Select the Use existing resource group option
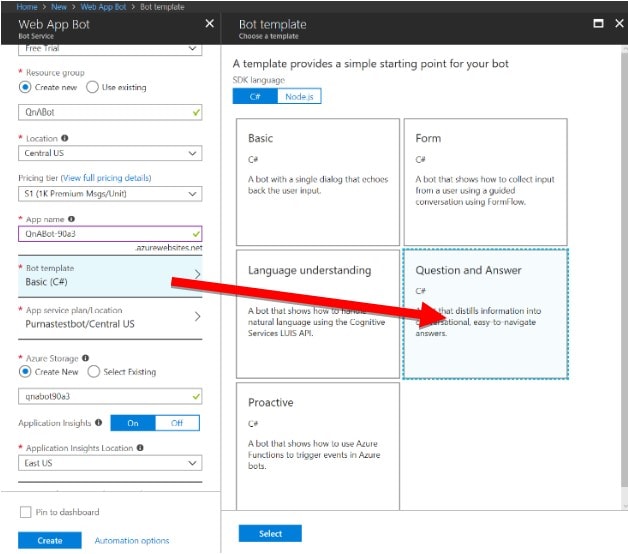The width and height of the screenshot is (628, 554). click(93, 87)
